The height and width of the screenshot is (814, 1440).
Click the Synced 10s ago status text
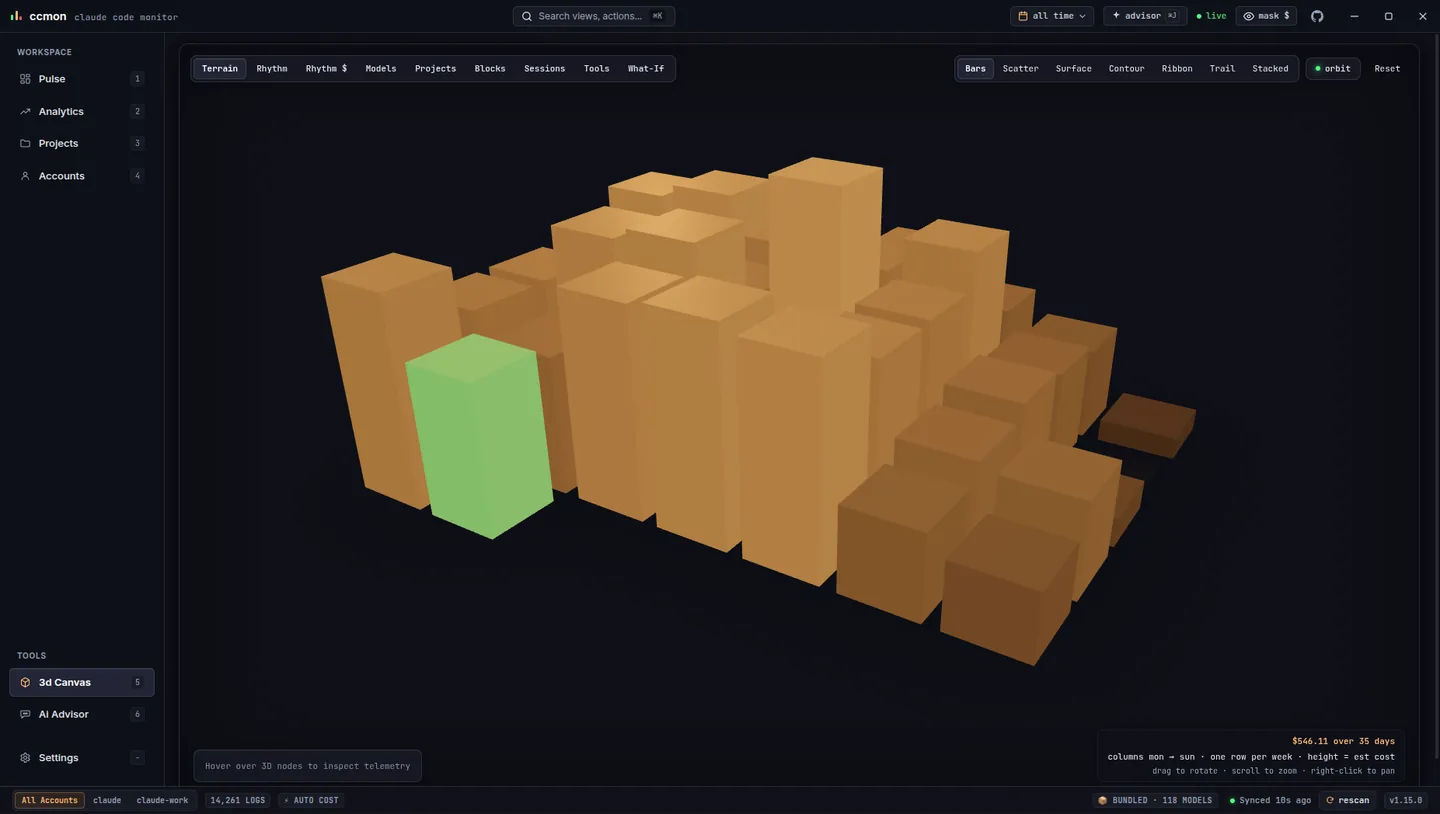click(x=1270, y=800)
